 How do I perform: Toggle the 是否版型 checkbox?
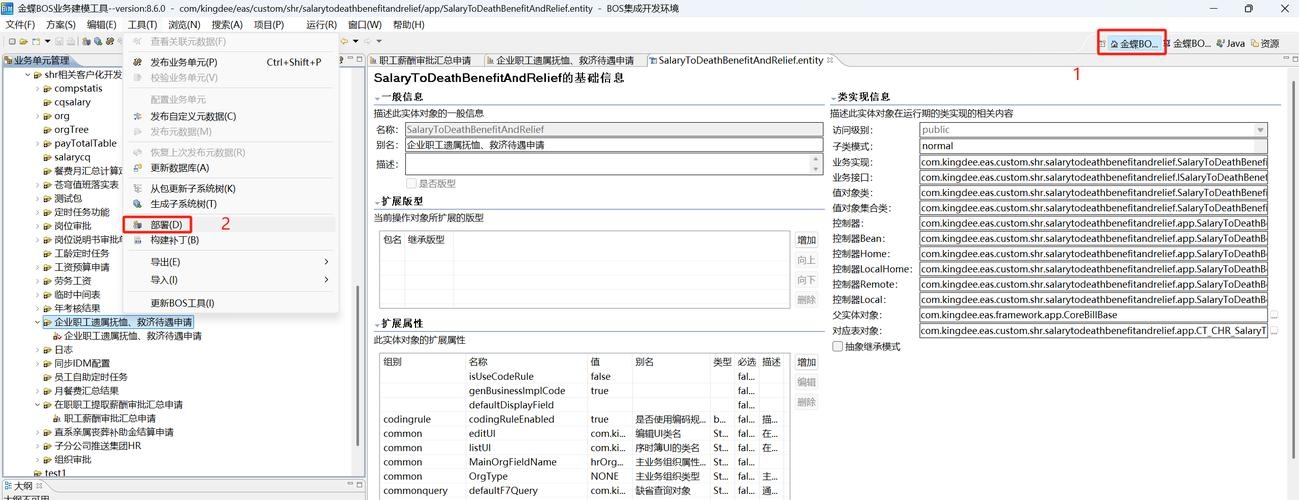pos(411,183)
